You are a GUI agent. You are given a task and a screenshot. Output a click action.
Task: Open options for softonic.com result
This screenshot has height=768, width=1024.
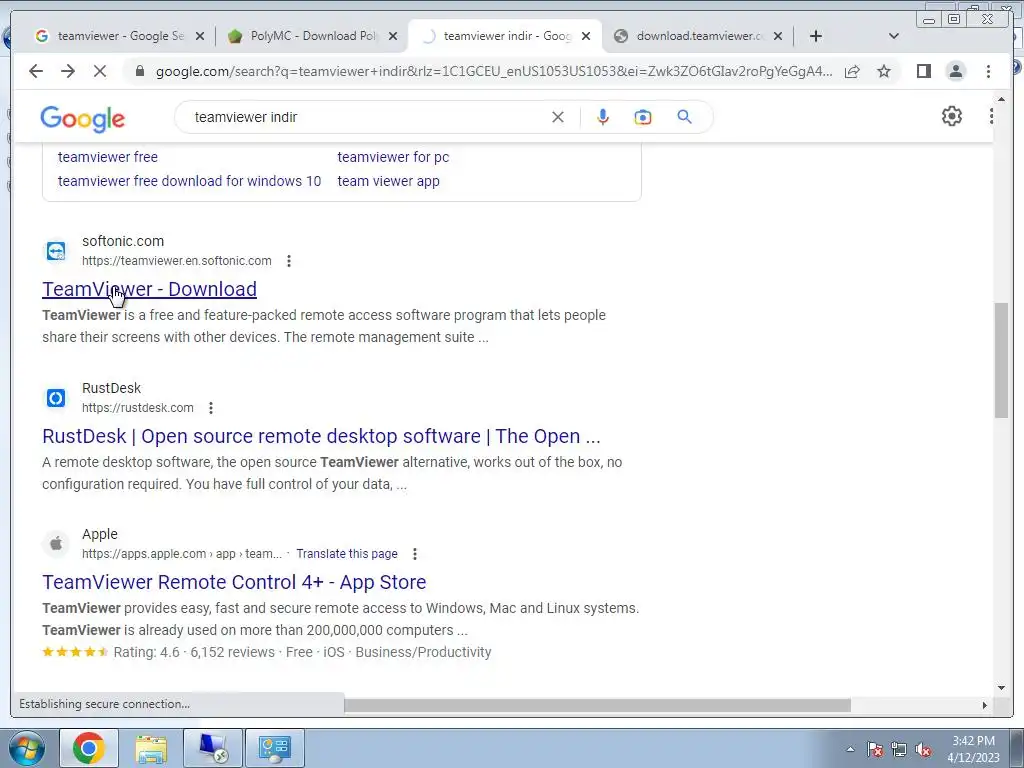pyautogui.click(x=289, y=261)
